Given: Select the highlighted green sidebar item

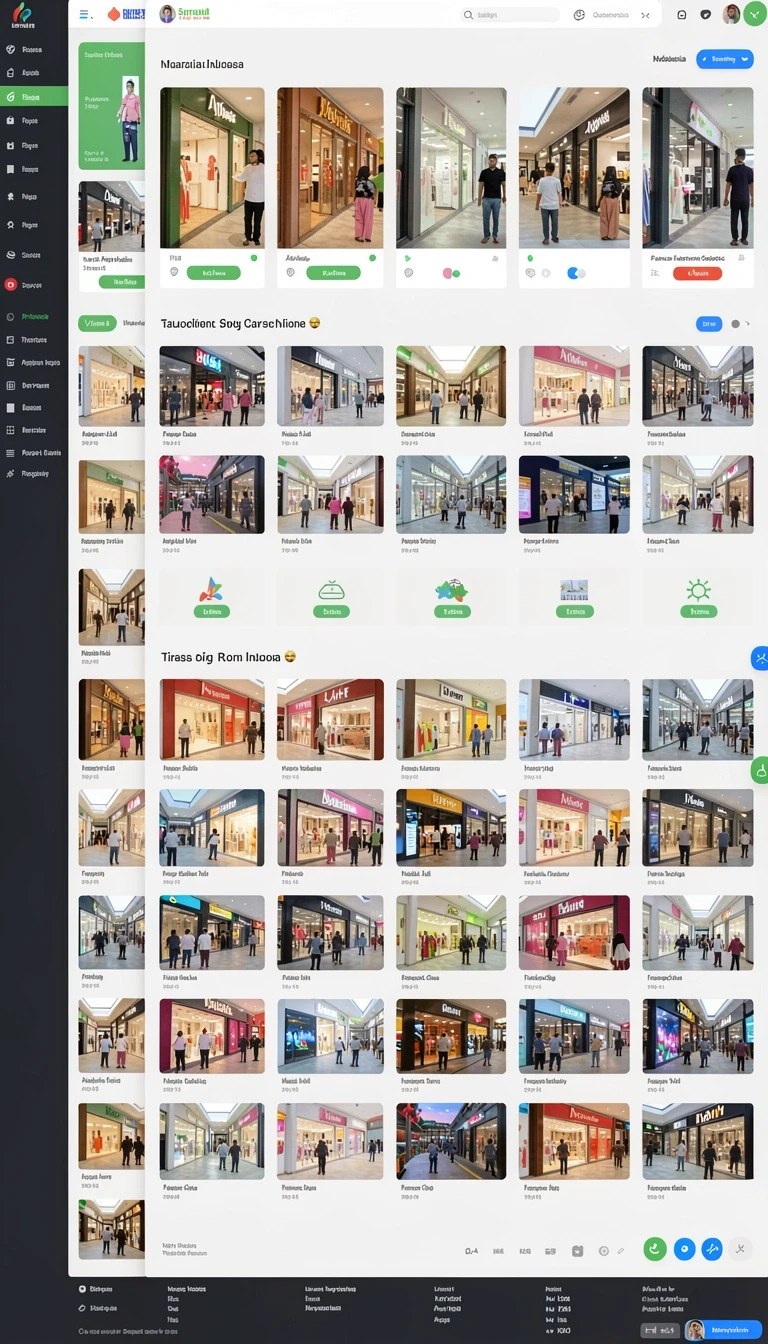Looking at the screenshot, I should tap(34, 97).
